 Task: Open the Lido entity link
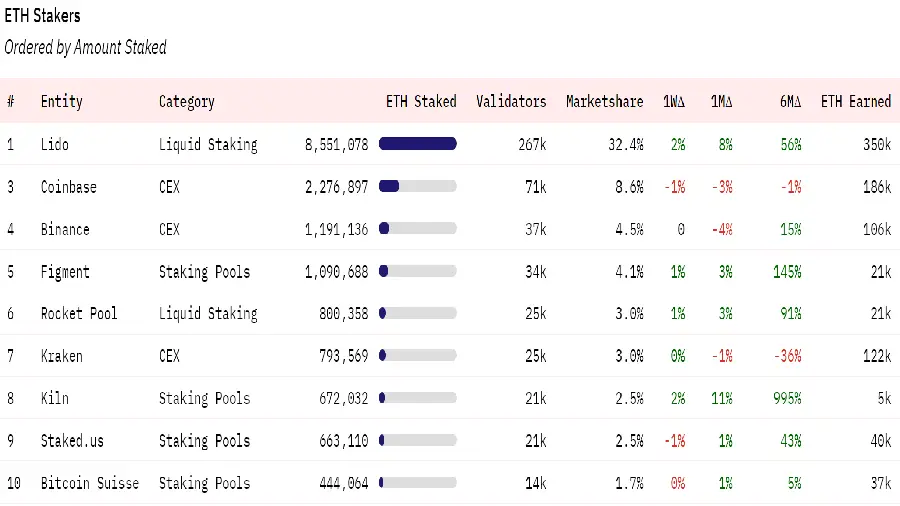click(x=55, y=144)
